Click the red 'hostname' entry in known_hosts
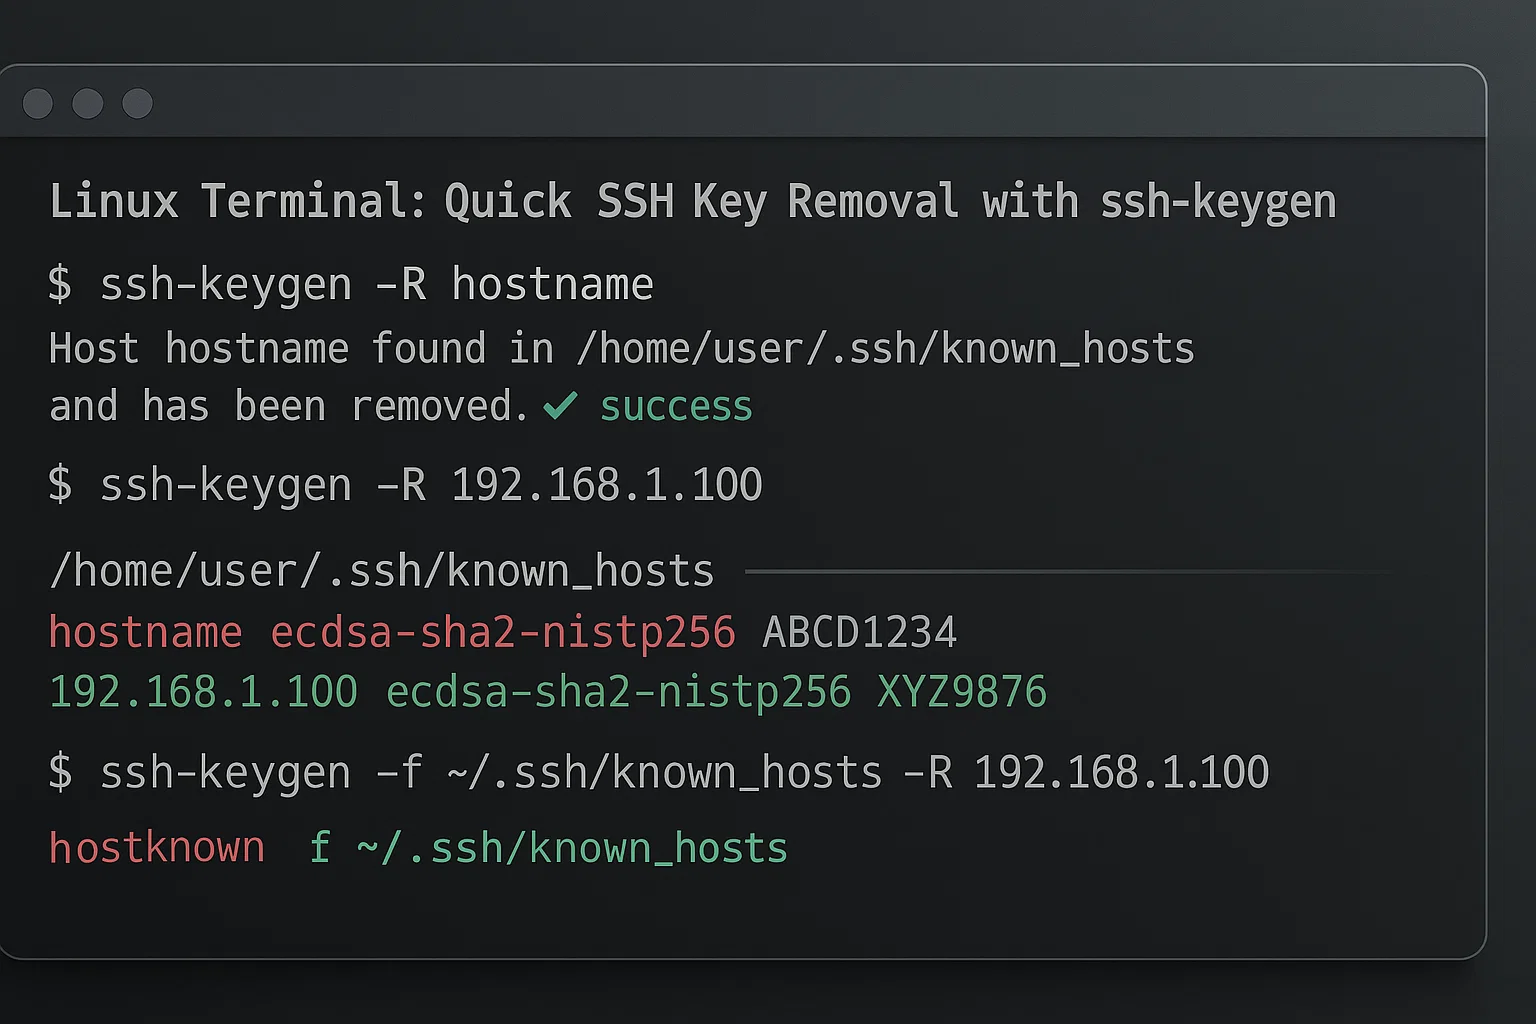 146,633
